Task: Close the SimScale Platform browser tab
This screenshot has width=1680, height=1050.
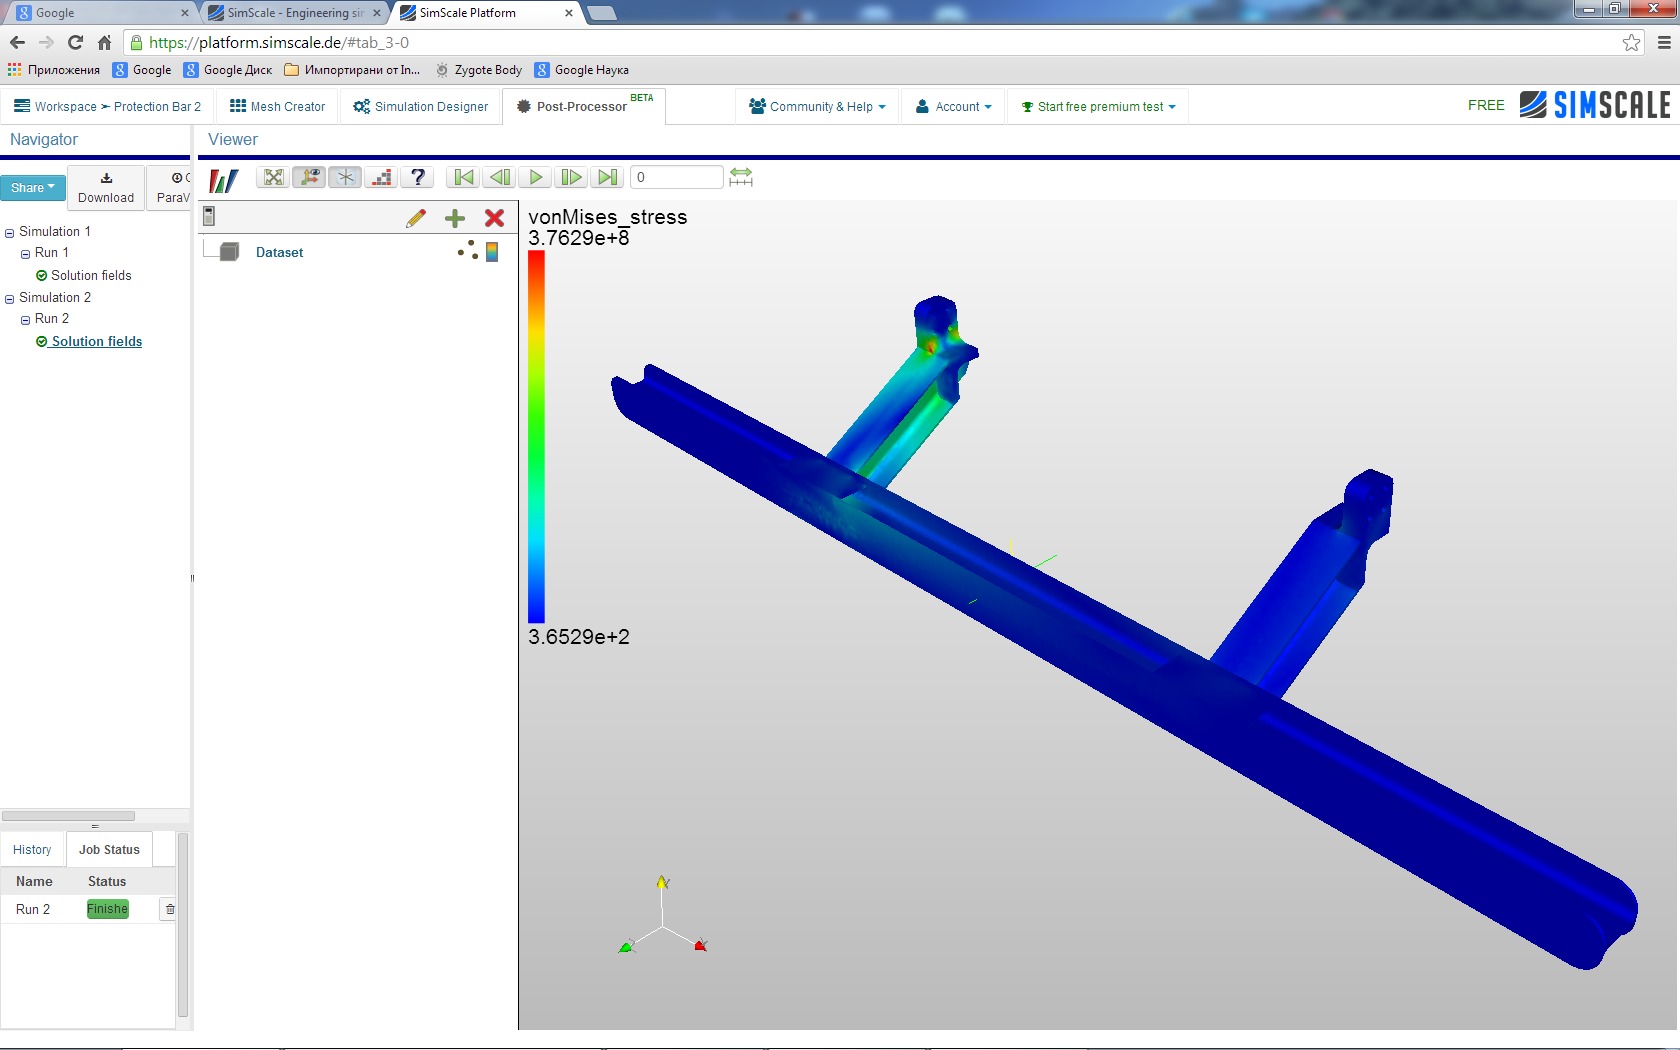Action: click(569, 13)
